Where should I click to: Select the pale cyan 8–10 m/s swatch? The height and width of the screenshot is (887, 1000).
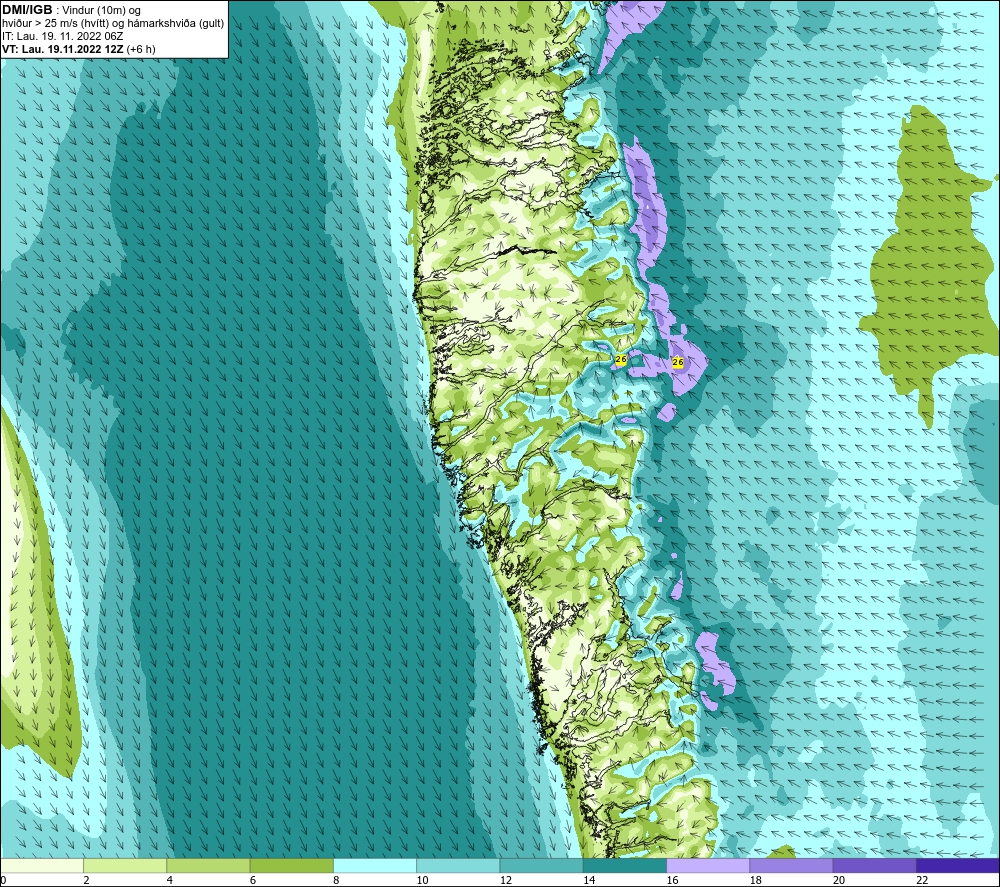375,865
